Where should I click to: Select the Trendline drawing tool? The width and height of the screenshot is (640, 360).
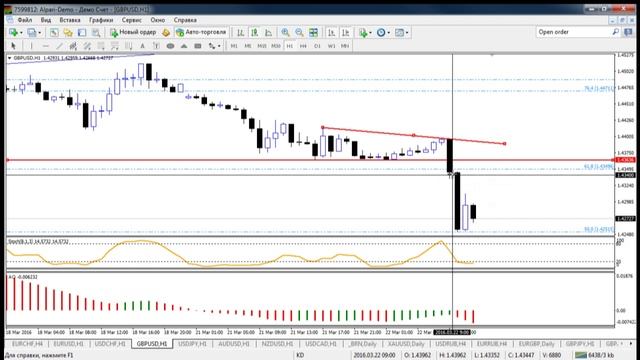point(59,46)
